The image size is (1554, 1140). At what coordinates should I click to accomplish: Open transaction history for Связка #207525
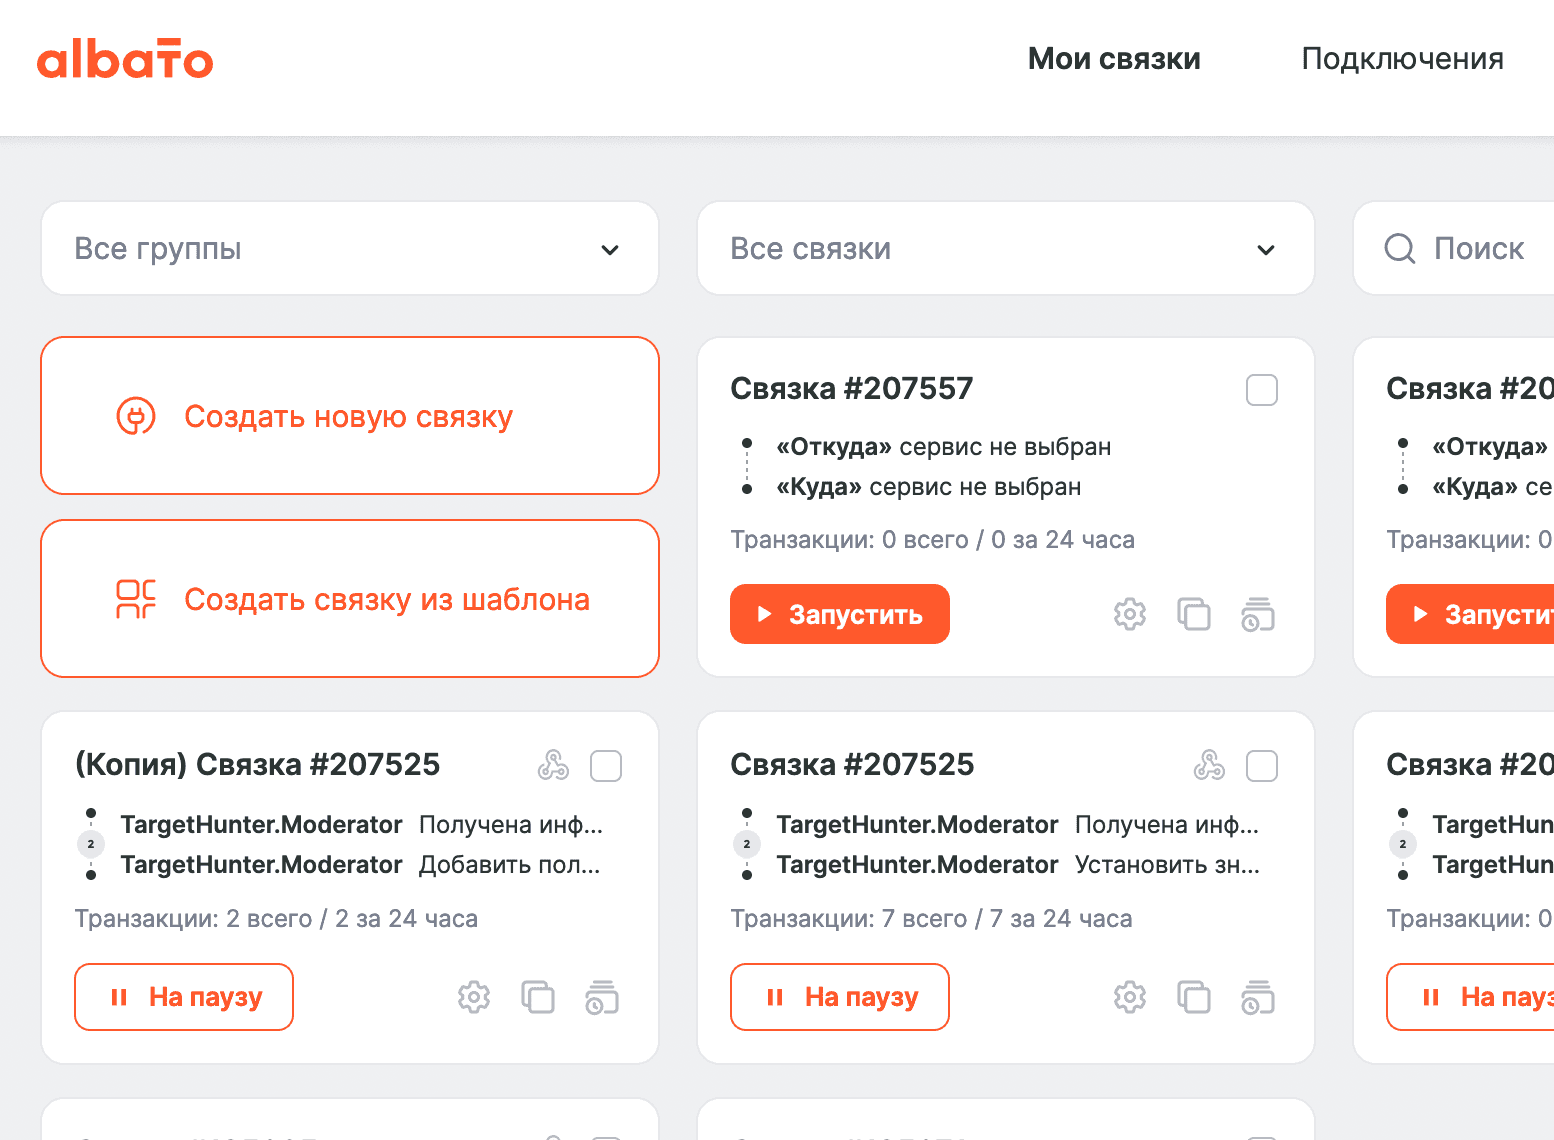[1257, 997]
